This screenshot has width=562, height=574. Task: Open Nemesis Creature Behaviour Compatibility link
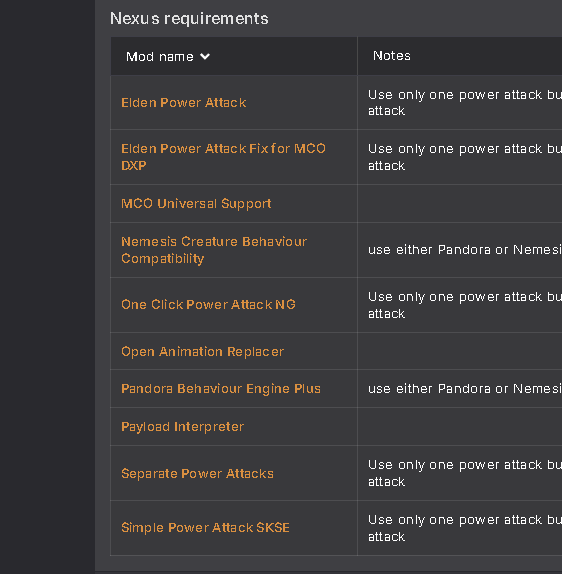pos(214,250)
